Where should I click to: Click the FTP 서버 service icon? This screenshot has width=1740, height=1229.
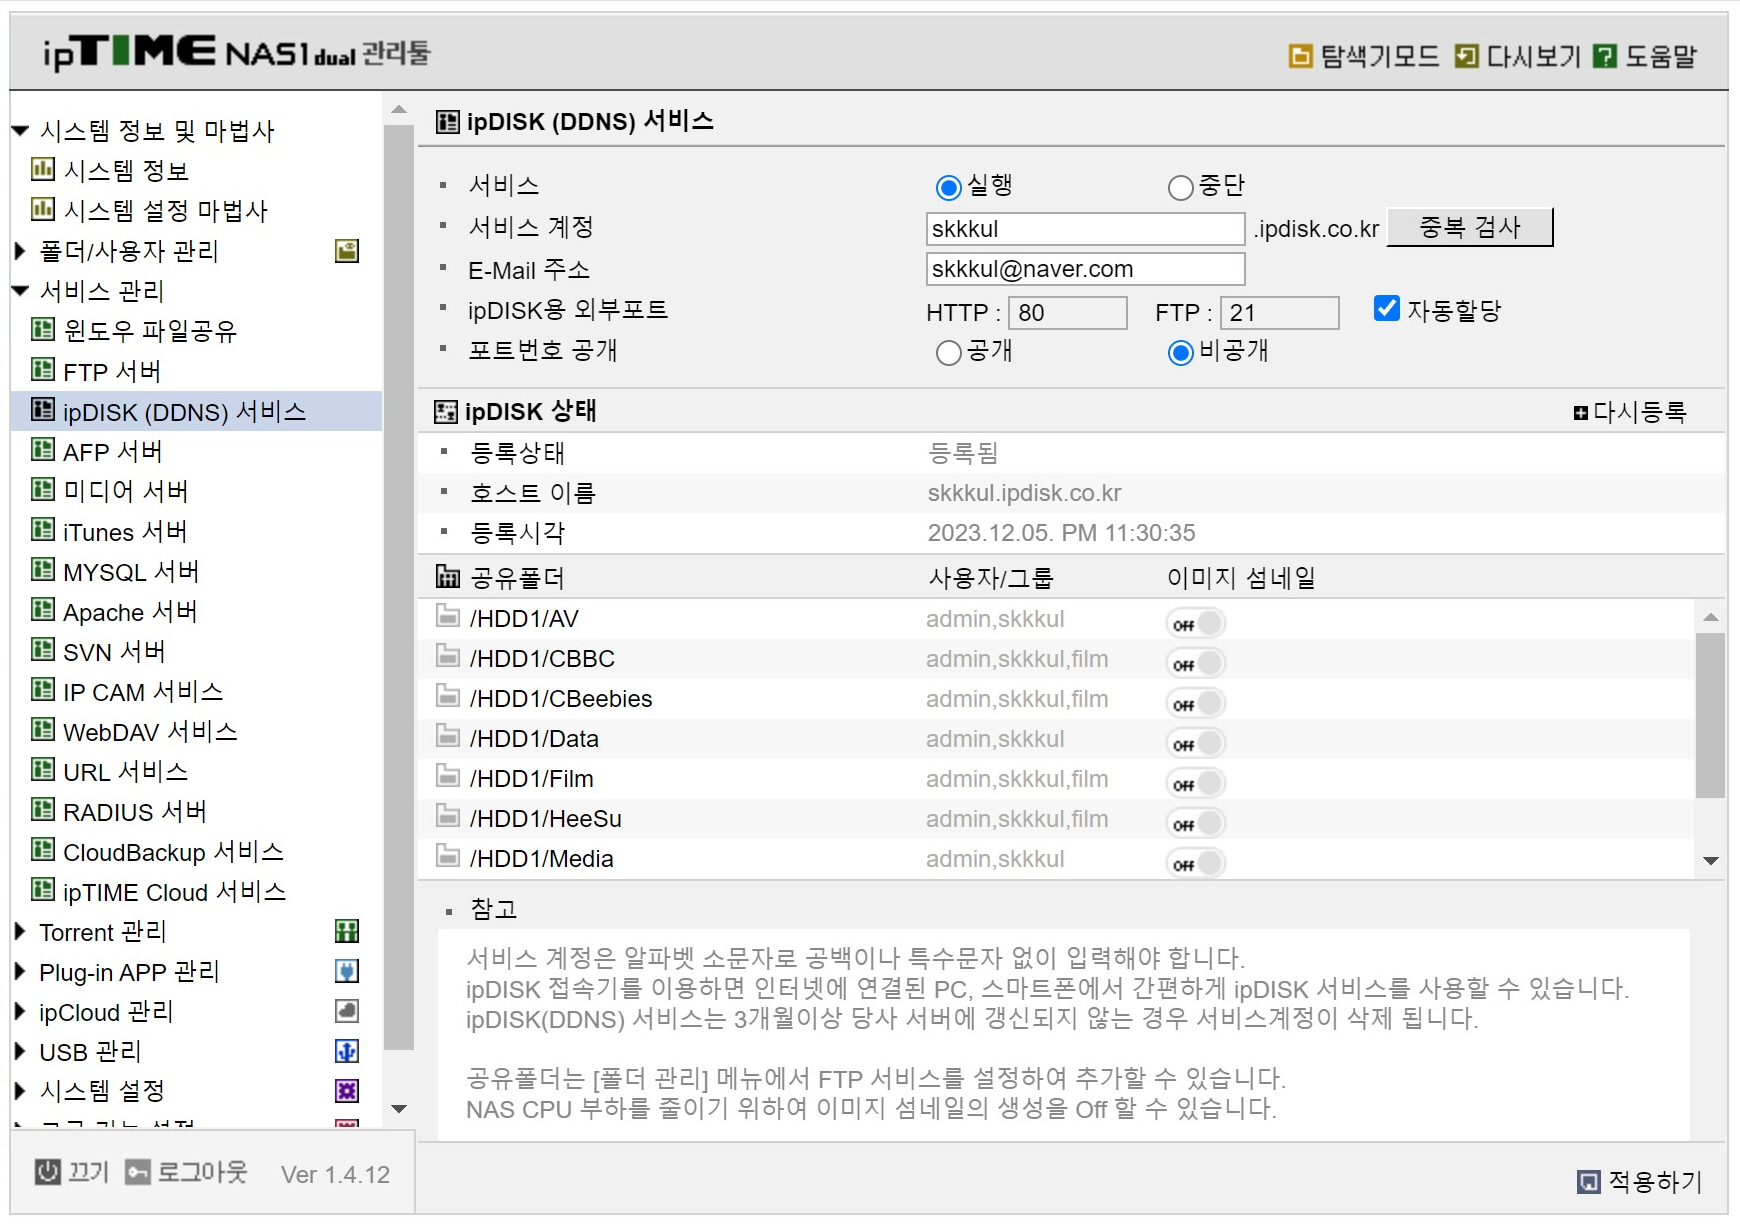pos(43,370)
